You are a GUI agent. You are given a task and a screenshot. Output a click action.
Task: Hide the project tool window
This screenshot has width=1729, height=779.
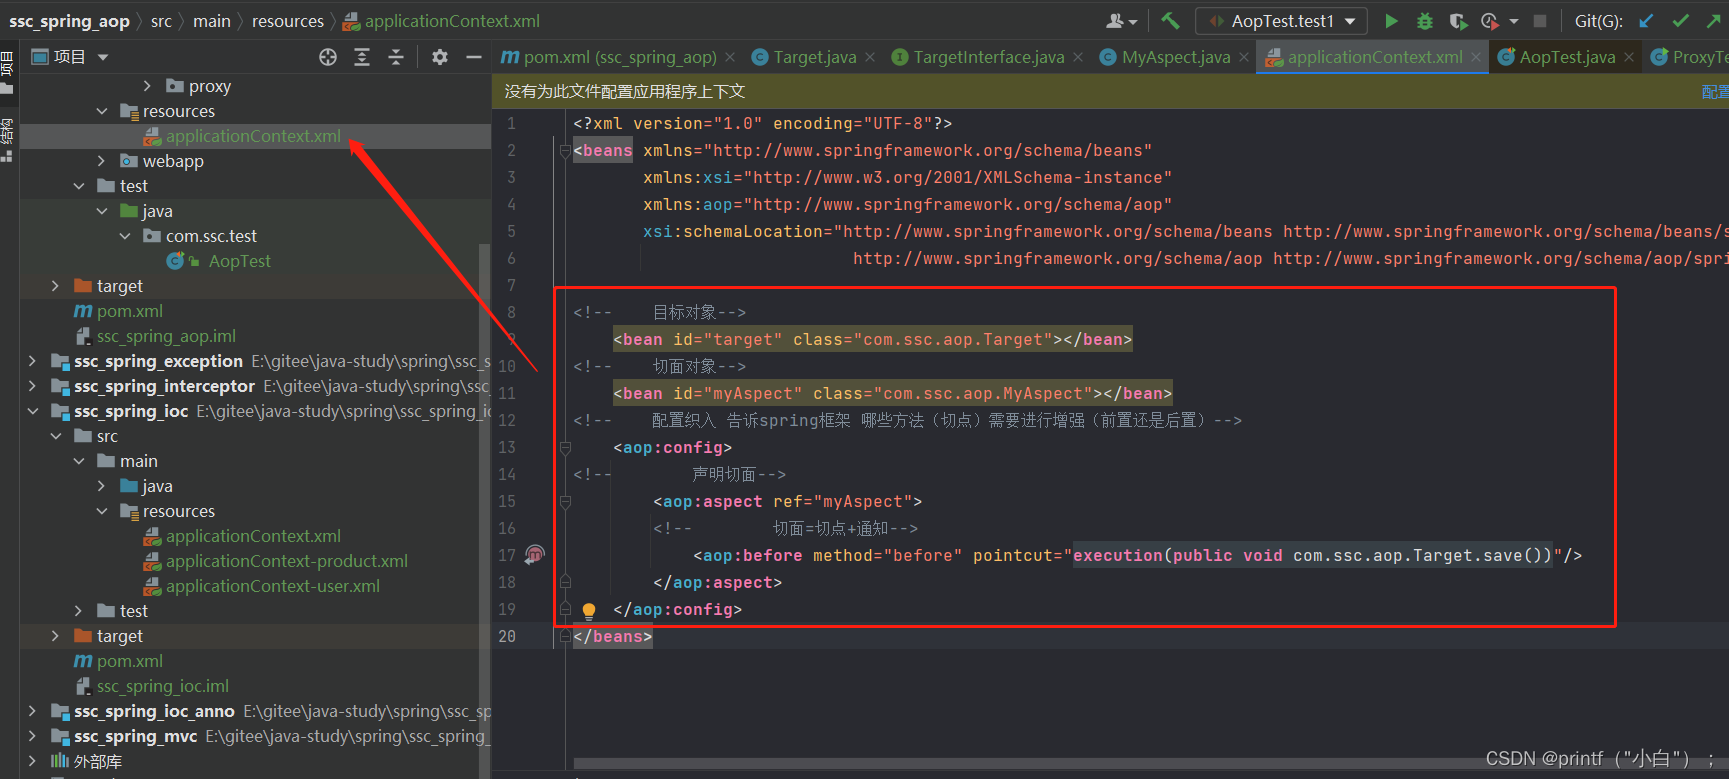click(474, 57)
